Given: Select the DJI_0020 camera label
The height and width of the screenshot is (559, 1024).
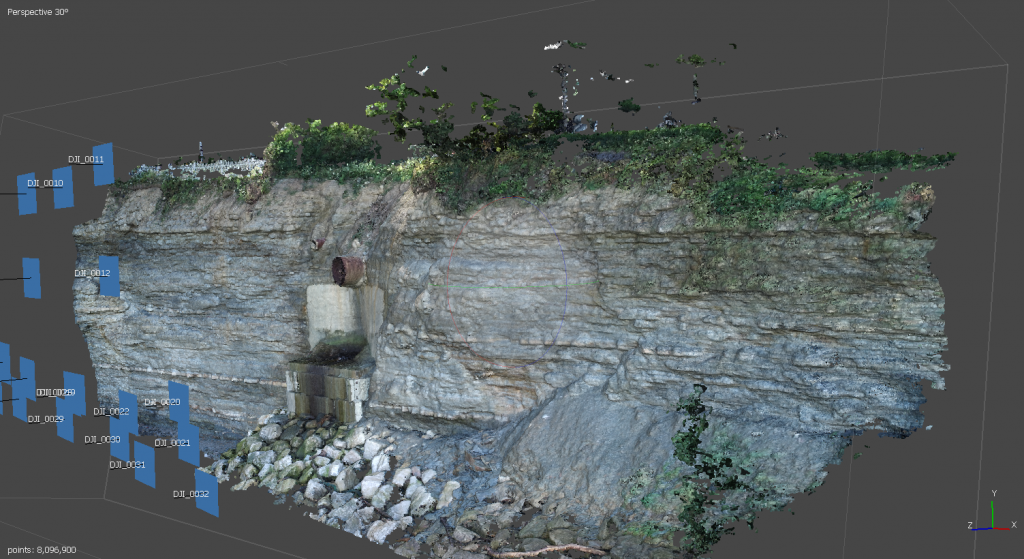Looking at the screenshot, I should click(162, 402).
